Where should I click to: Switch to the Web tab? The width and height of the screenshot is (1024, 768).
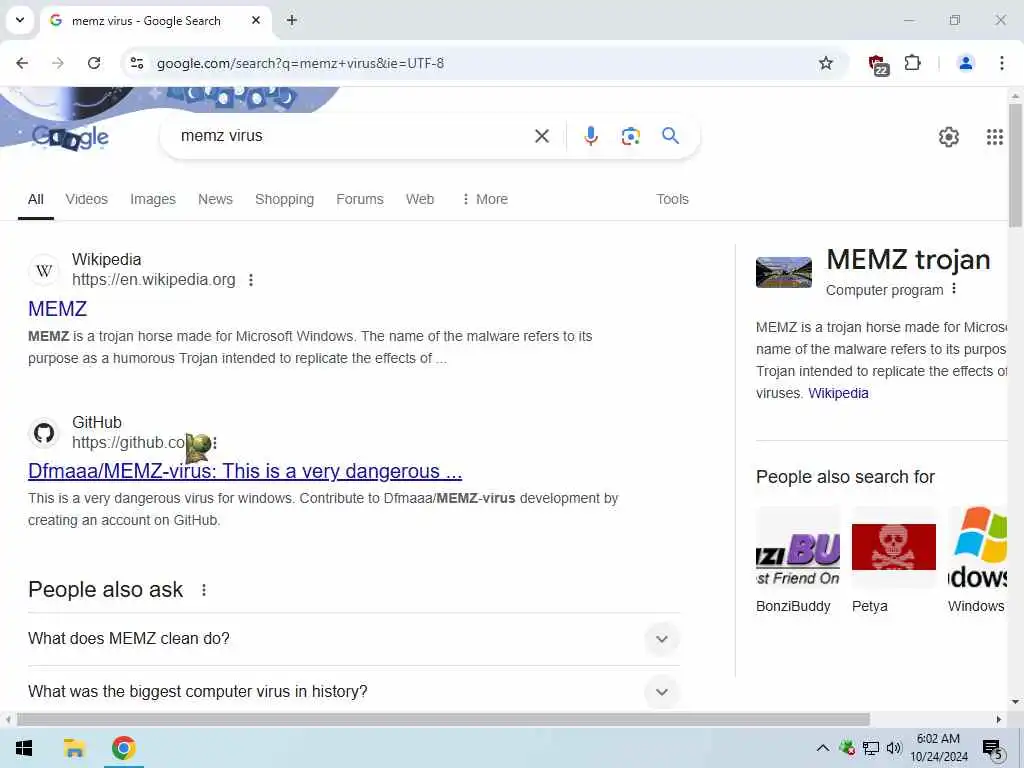[419, 199]
